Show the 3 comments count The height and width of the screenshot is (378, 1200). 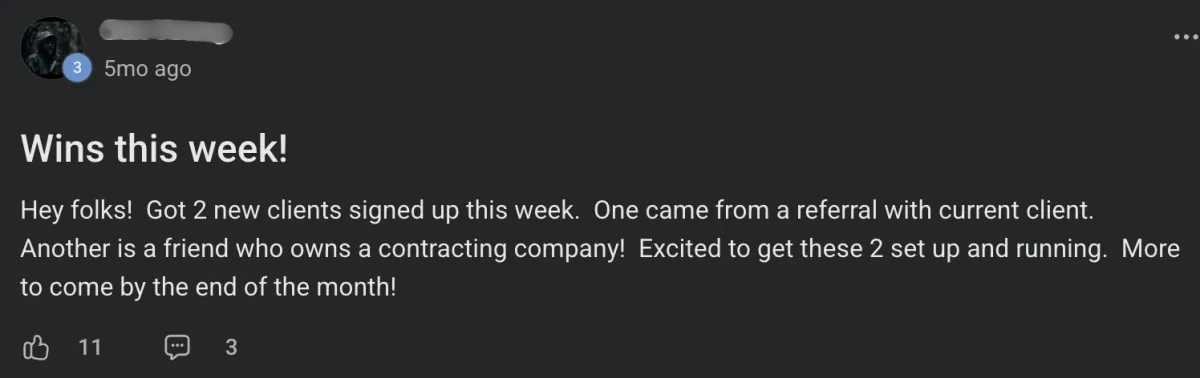point(231,348)
